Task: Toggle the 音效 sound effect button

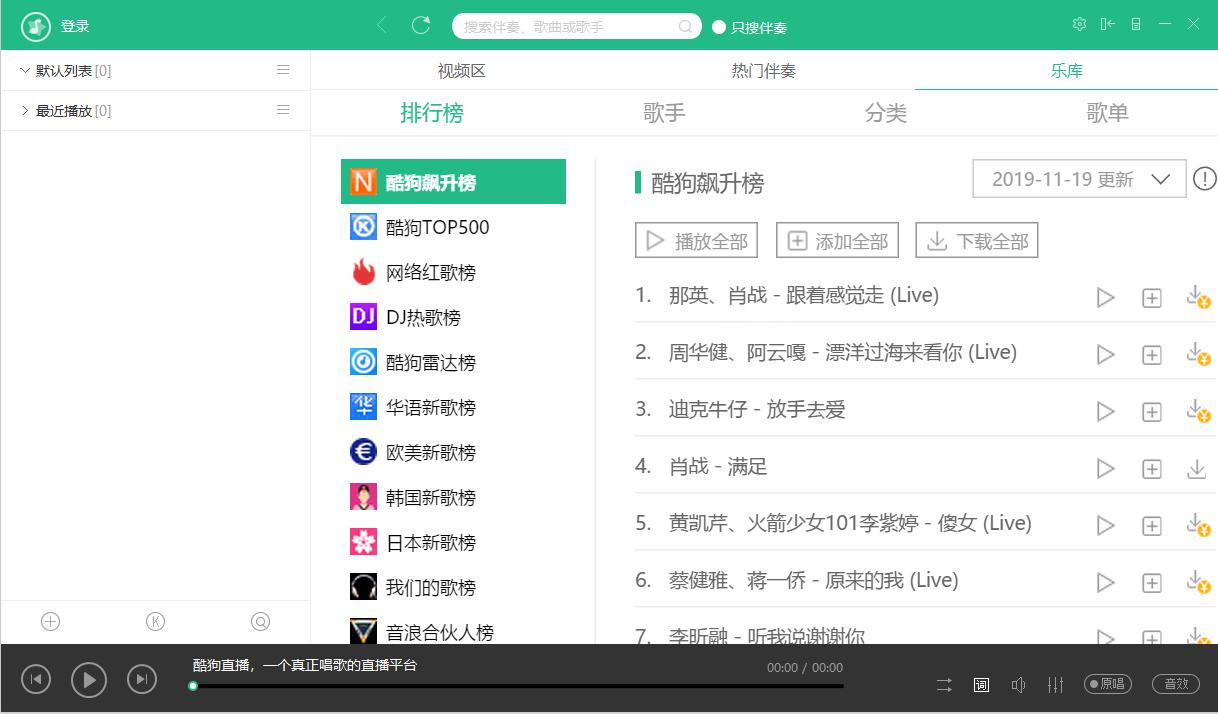Action: pyautogui.click(x=1176, y=684)
